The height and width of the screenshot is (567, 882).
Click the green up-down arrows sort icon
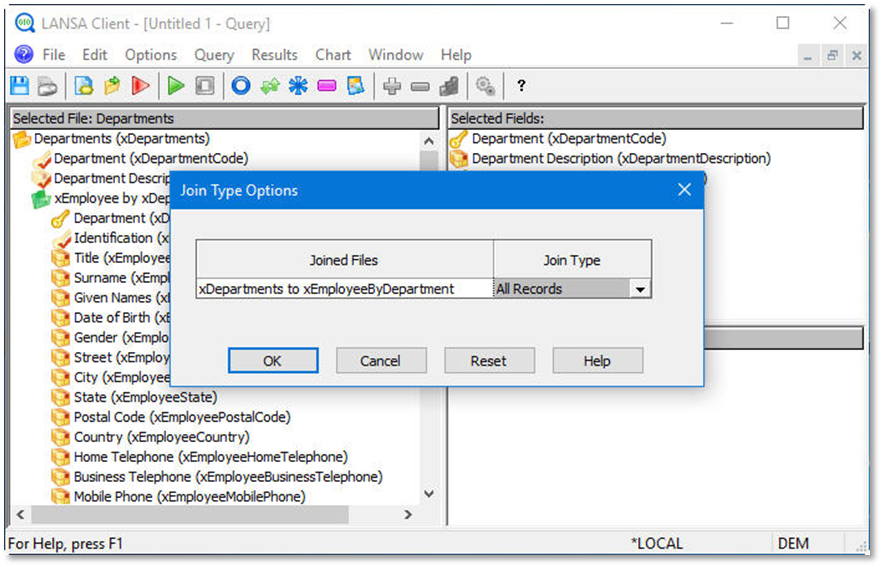[x=270, y=86]
